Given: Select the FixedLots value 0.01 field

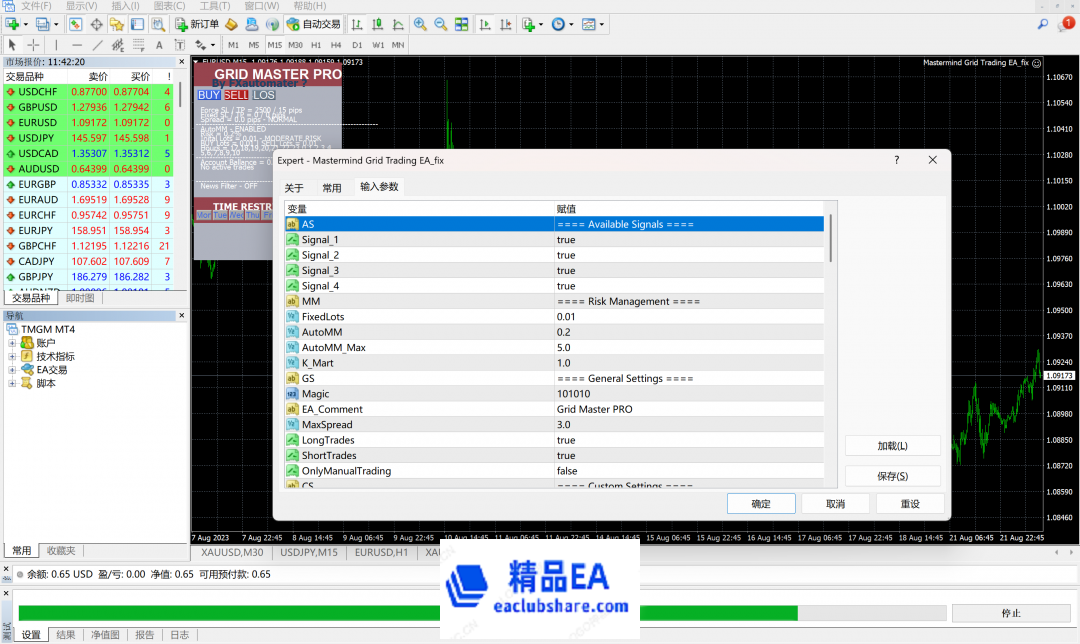Looking at the screenshot, I should click(x=688, y=317).
